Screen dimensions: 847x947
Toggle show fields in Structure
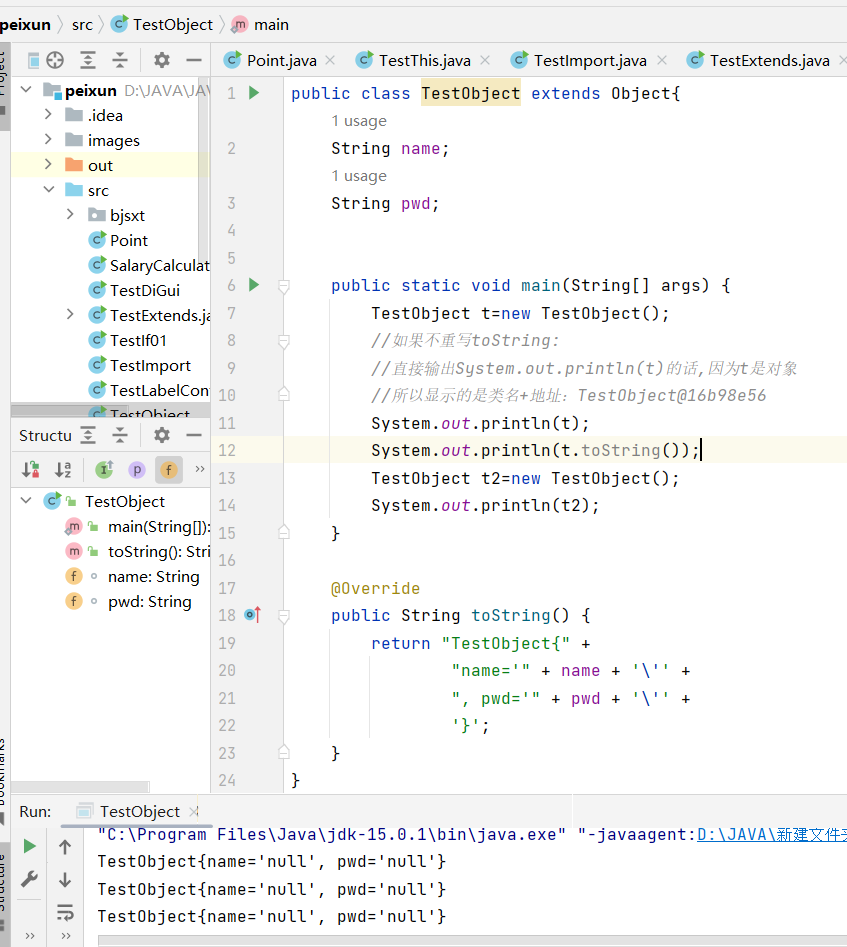tap(169, 469)
